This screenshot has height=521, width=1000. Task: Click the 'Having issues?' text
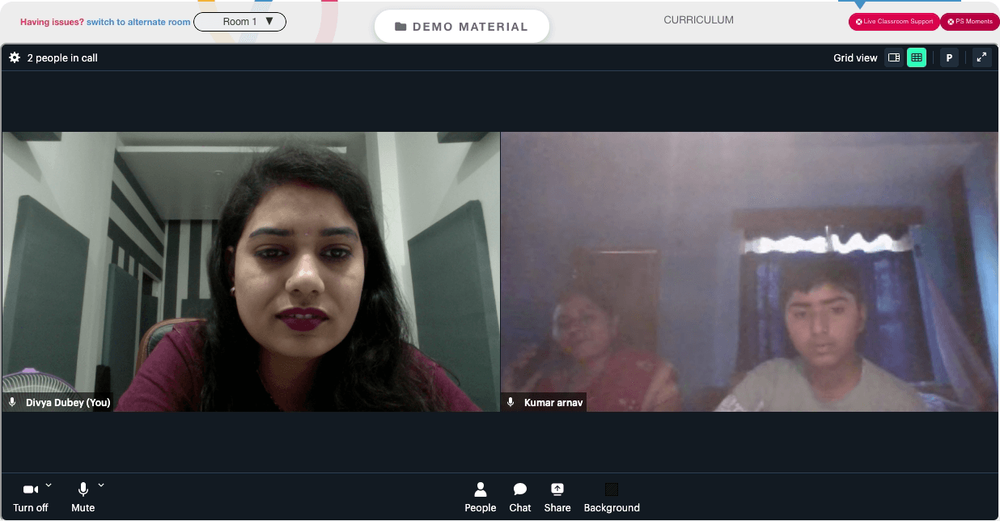tap(52, 22)
